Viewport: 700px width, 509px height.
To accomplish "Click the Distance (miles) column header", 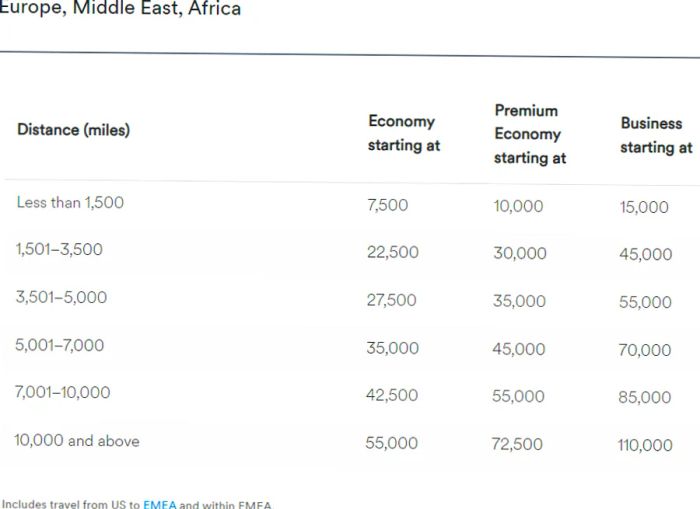I will point(74,130).
